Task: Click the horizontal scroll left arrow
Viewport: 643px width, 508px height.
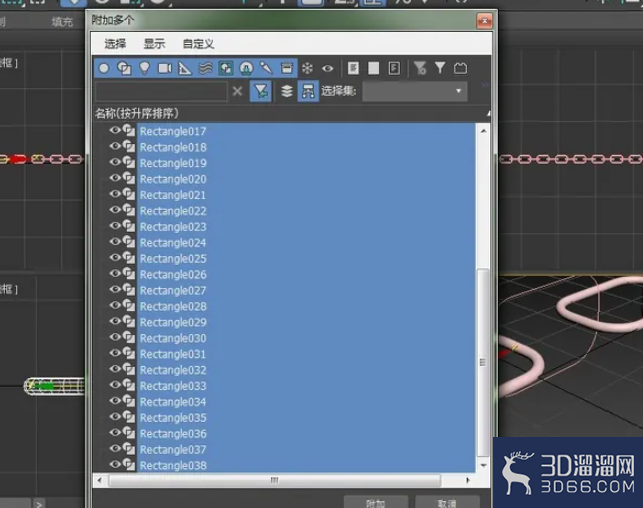Action: coord(100,480)
